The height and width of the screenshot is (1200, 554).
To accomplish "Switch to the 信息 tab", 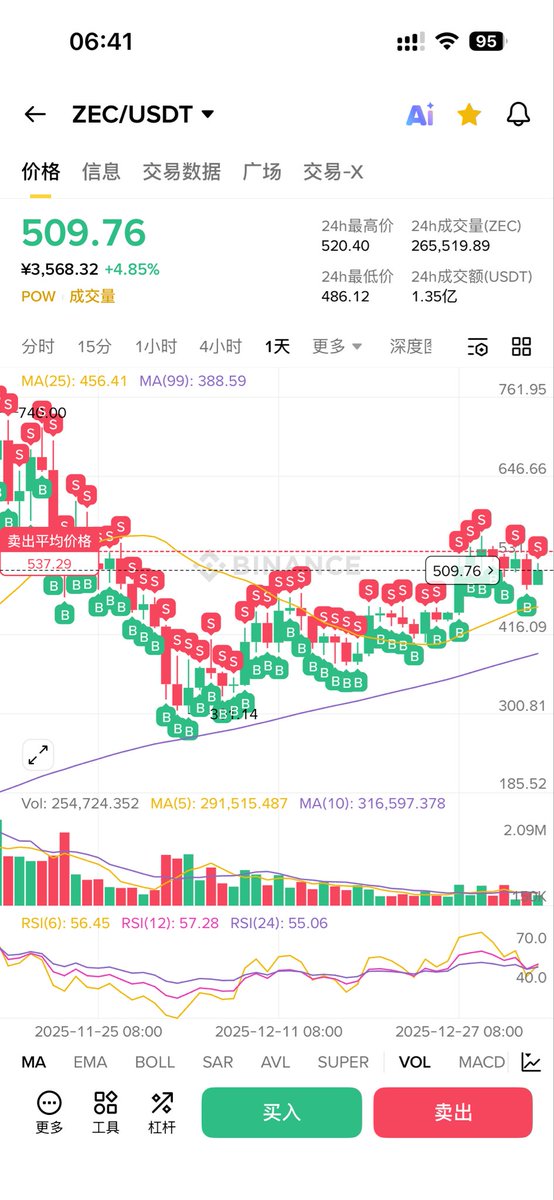I will (101, 172).
